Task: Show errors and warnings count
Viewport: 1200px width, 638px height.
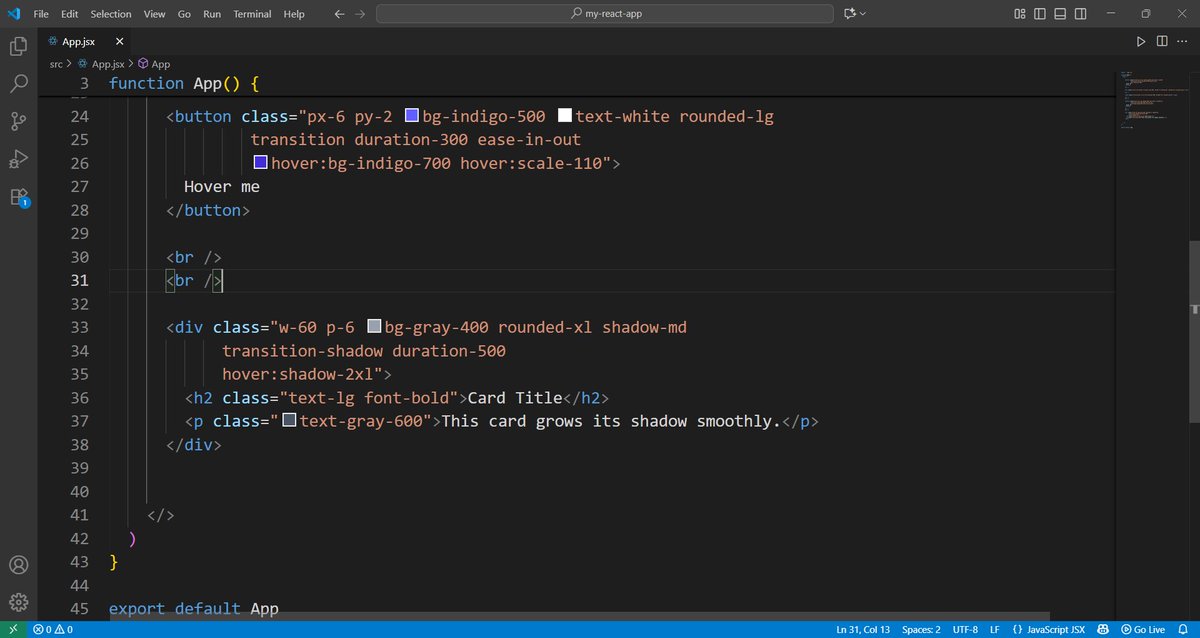Action: coord(53,630)
